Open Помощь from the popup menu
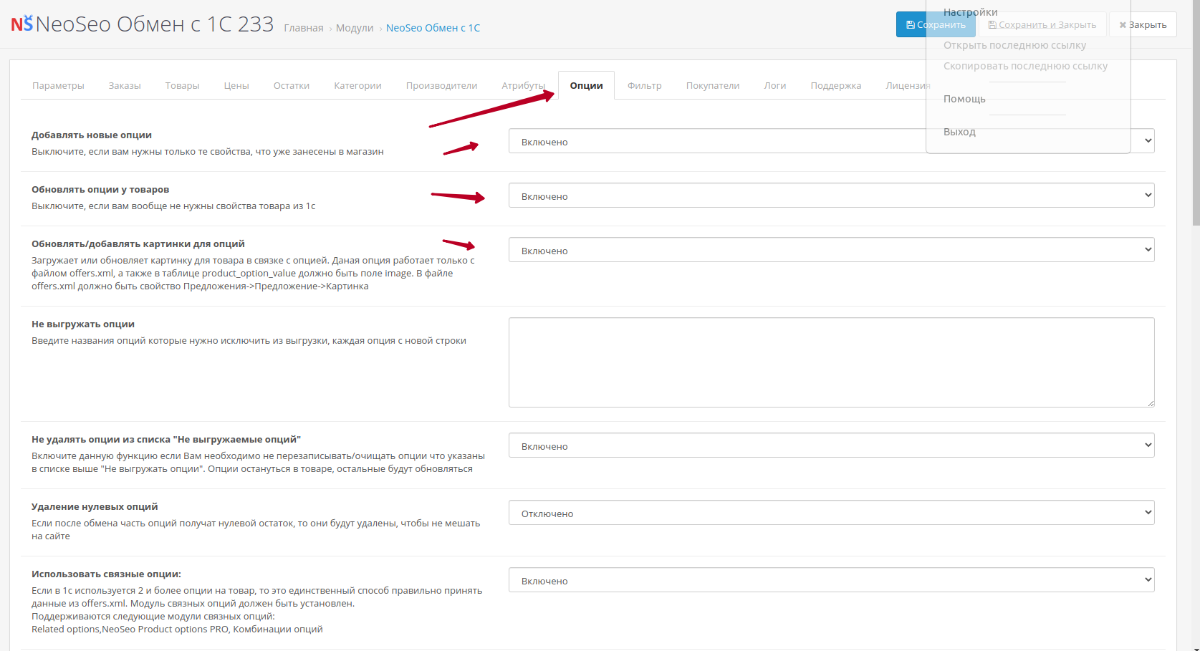The width and height of the screenshot is (1200, 651). [x=964, y=99]
